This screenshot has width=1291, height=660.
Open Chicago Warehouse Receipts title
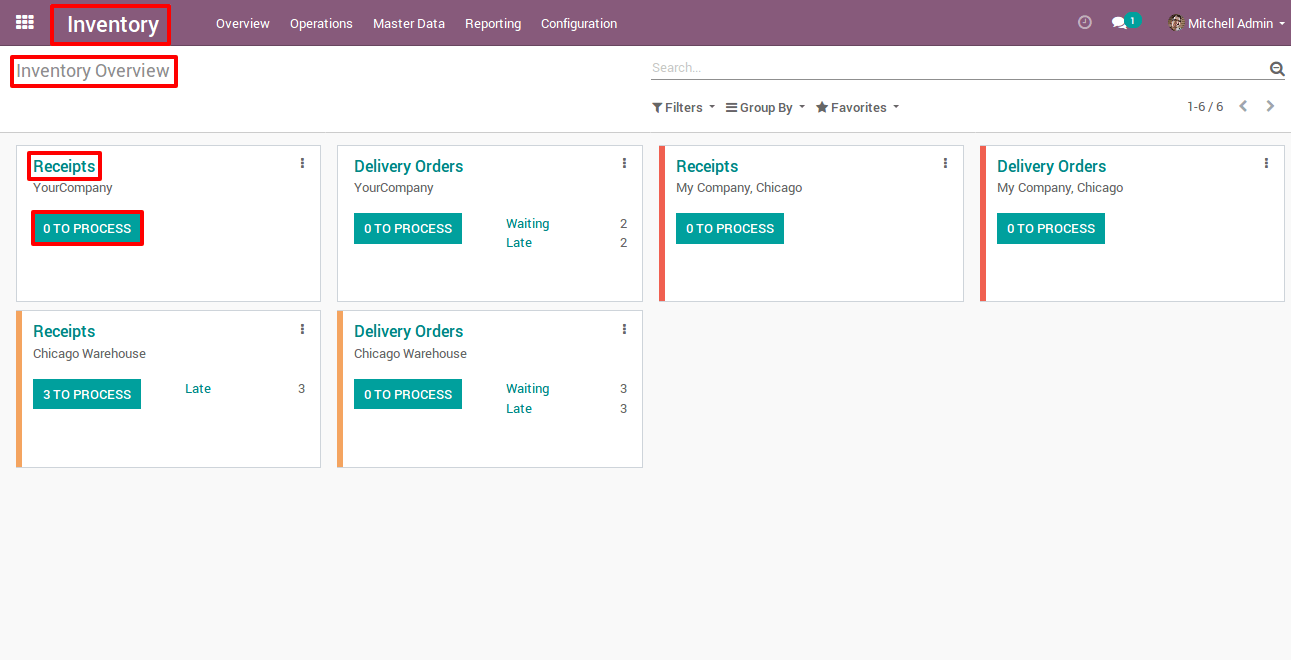pyautogui.click(x=64, y=331)
